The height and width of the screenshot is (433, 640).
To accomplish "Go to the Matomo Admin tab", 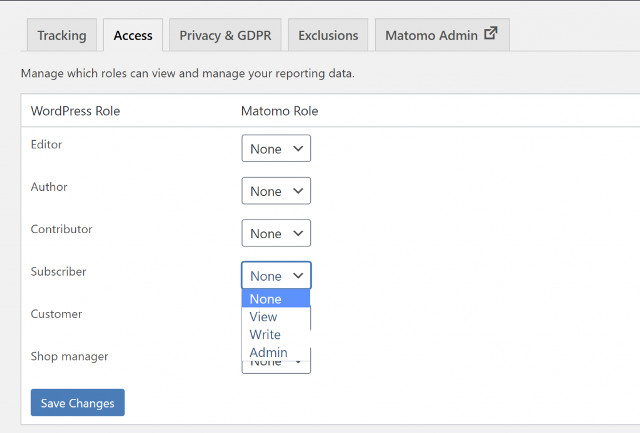I will click(442, 35).
